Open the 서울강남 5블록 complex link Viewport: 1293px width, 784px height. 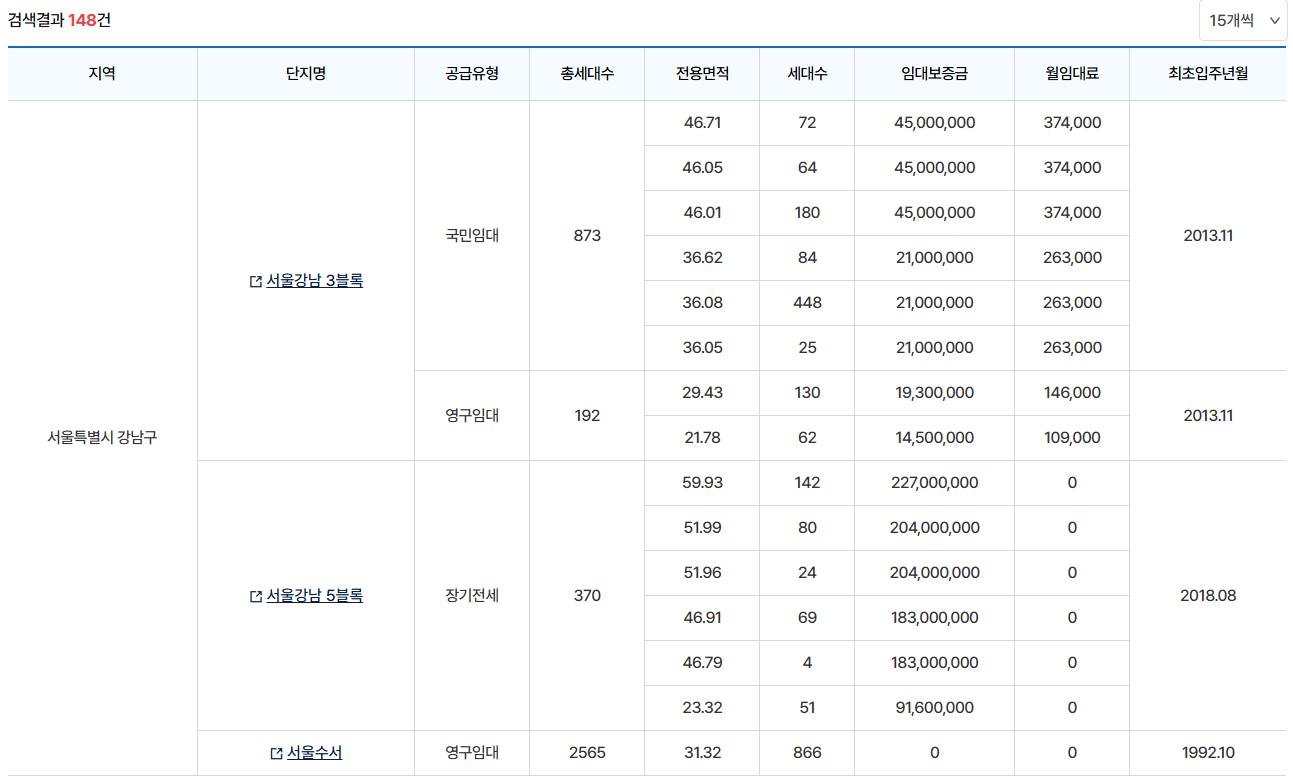click(x=315, y=596)
